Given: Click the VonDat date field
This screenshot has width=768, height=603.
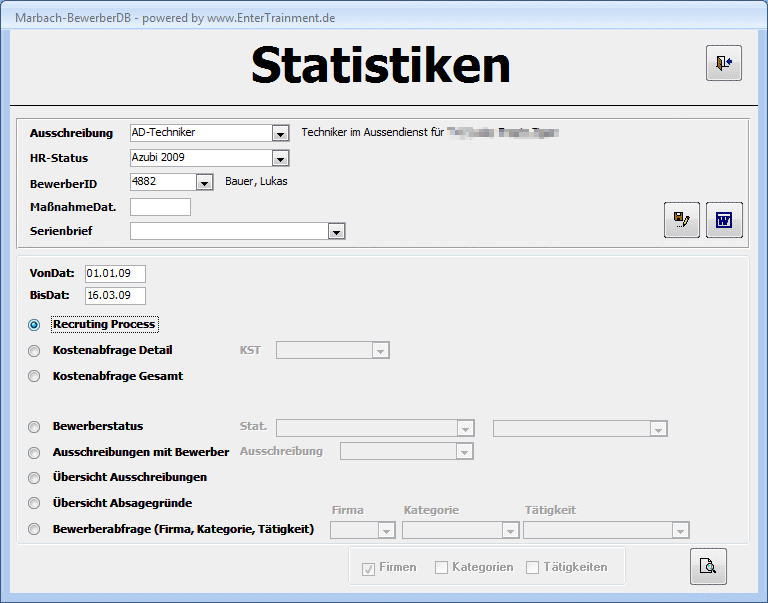Looking at the screenshot, I should coord(115,273).
